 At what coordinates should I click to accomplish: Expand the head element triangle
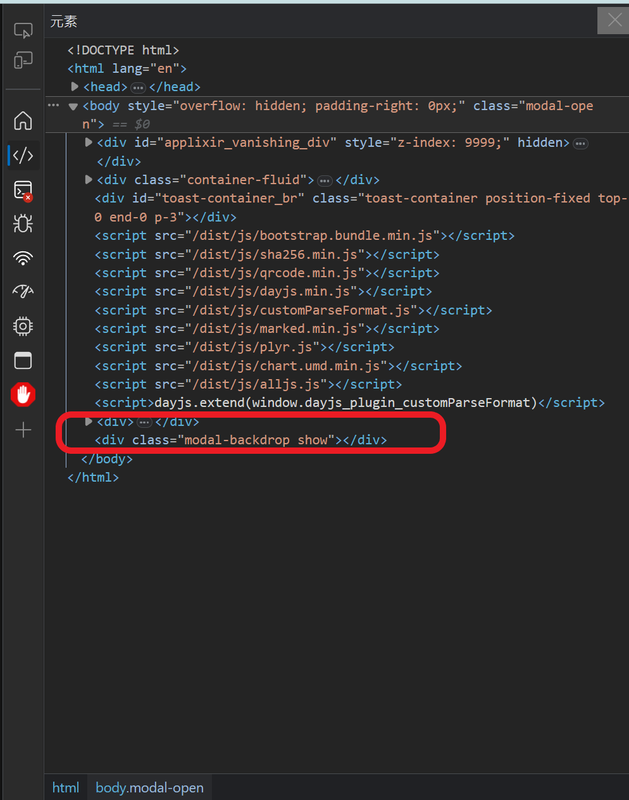coord(74,87)
